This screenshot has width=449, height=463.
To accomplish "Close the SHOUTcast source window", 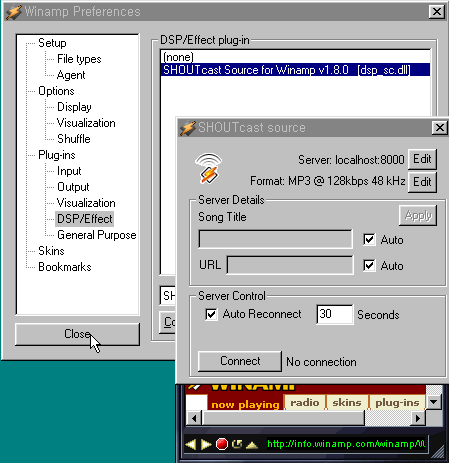I will click(x=439, y=127).
